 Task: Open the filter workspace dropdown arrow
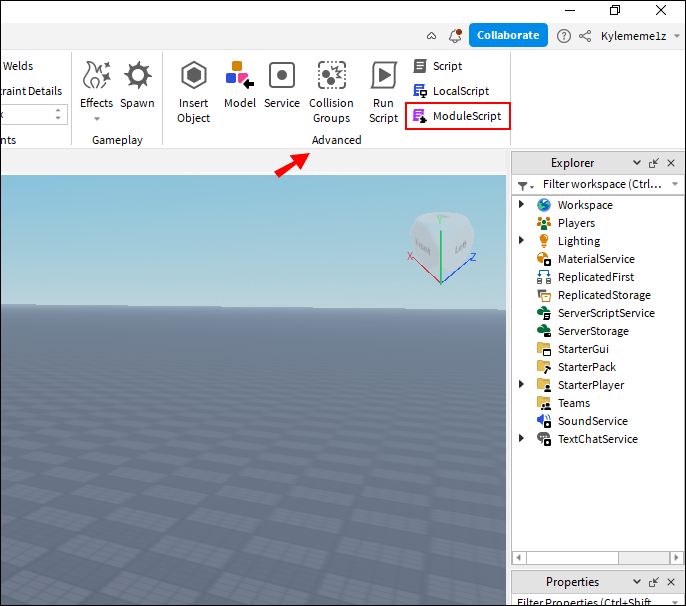pyautogui.click(x=675, y=184)
